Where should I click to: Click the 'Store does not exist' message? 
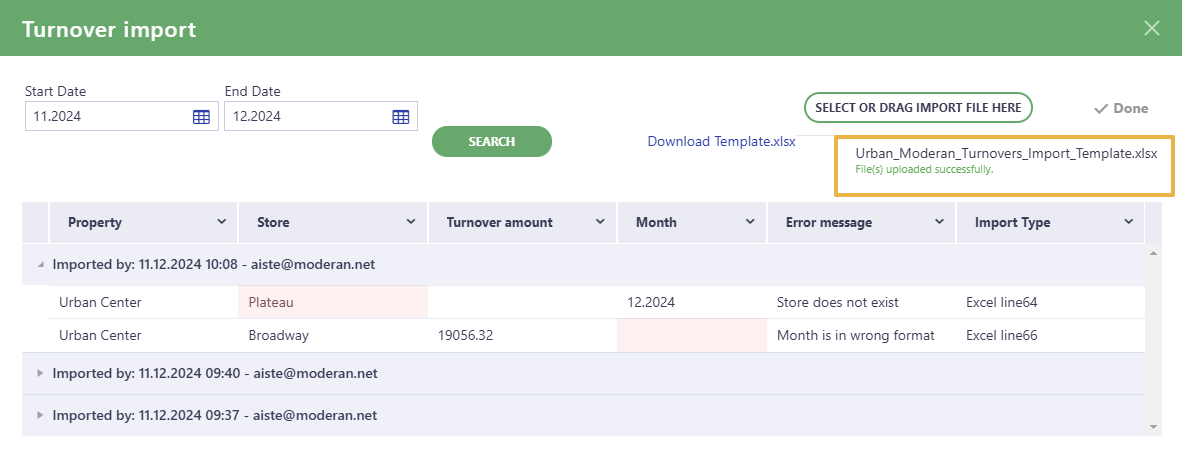click(838, 302)
